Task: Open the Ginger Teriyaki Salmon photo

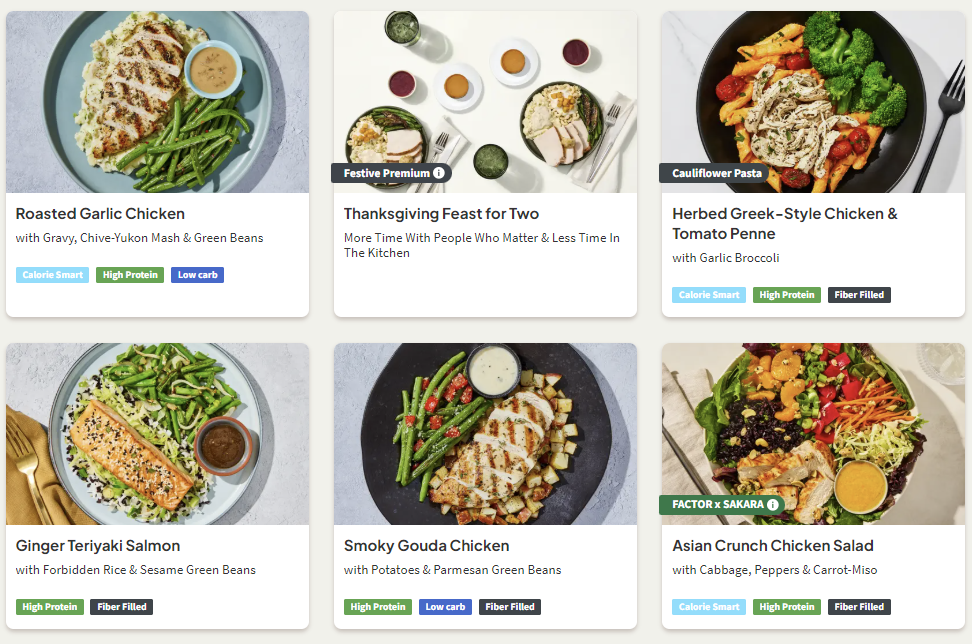Action: click(x=157, y=434)
